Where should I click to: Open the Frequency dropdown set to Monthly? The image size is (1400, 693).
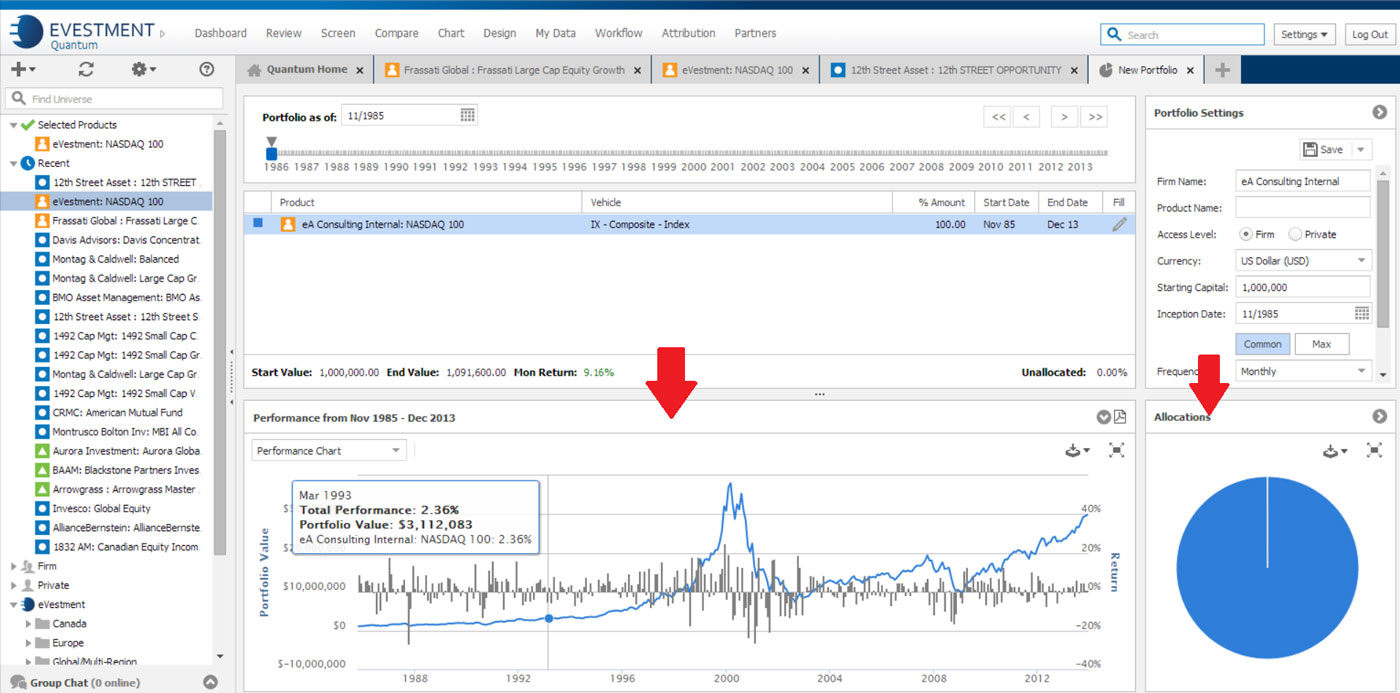(1303, 371)
